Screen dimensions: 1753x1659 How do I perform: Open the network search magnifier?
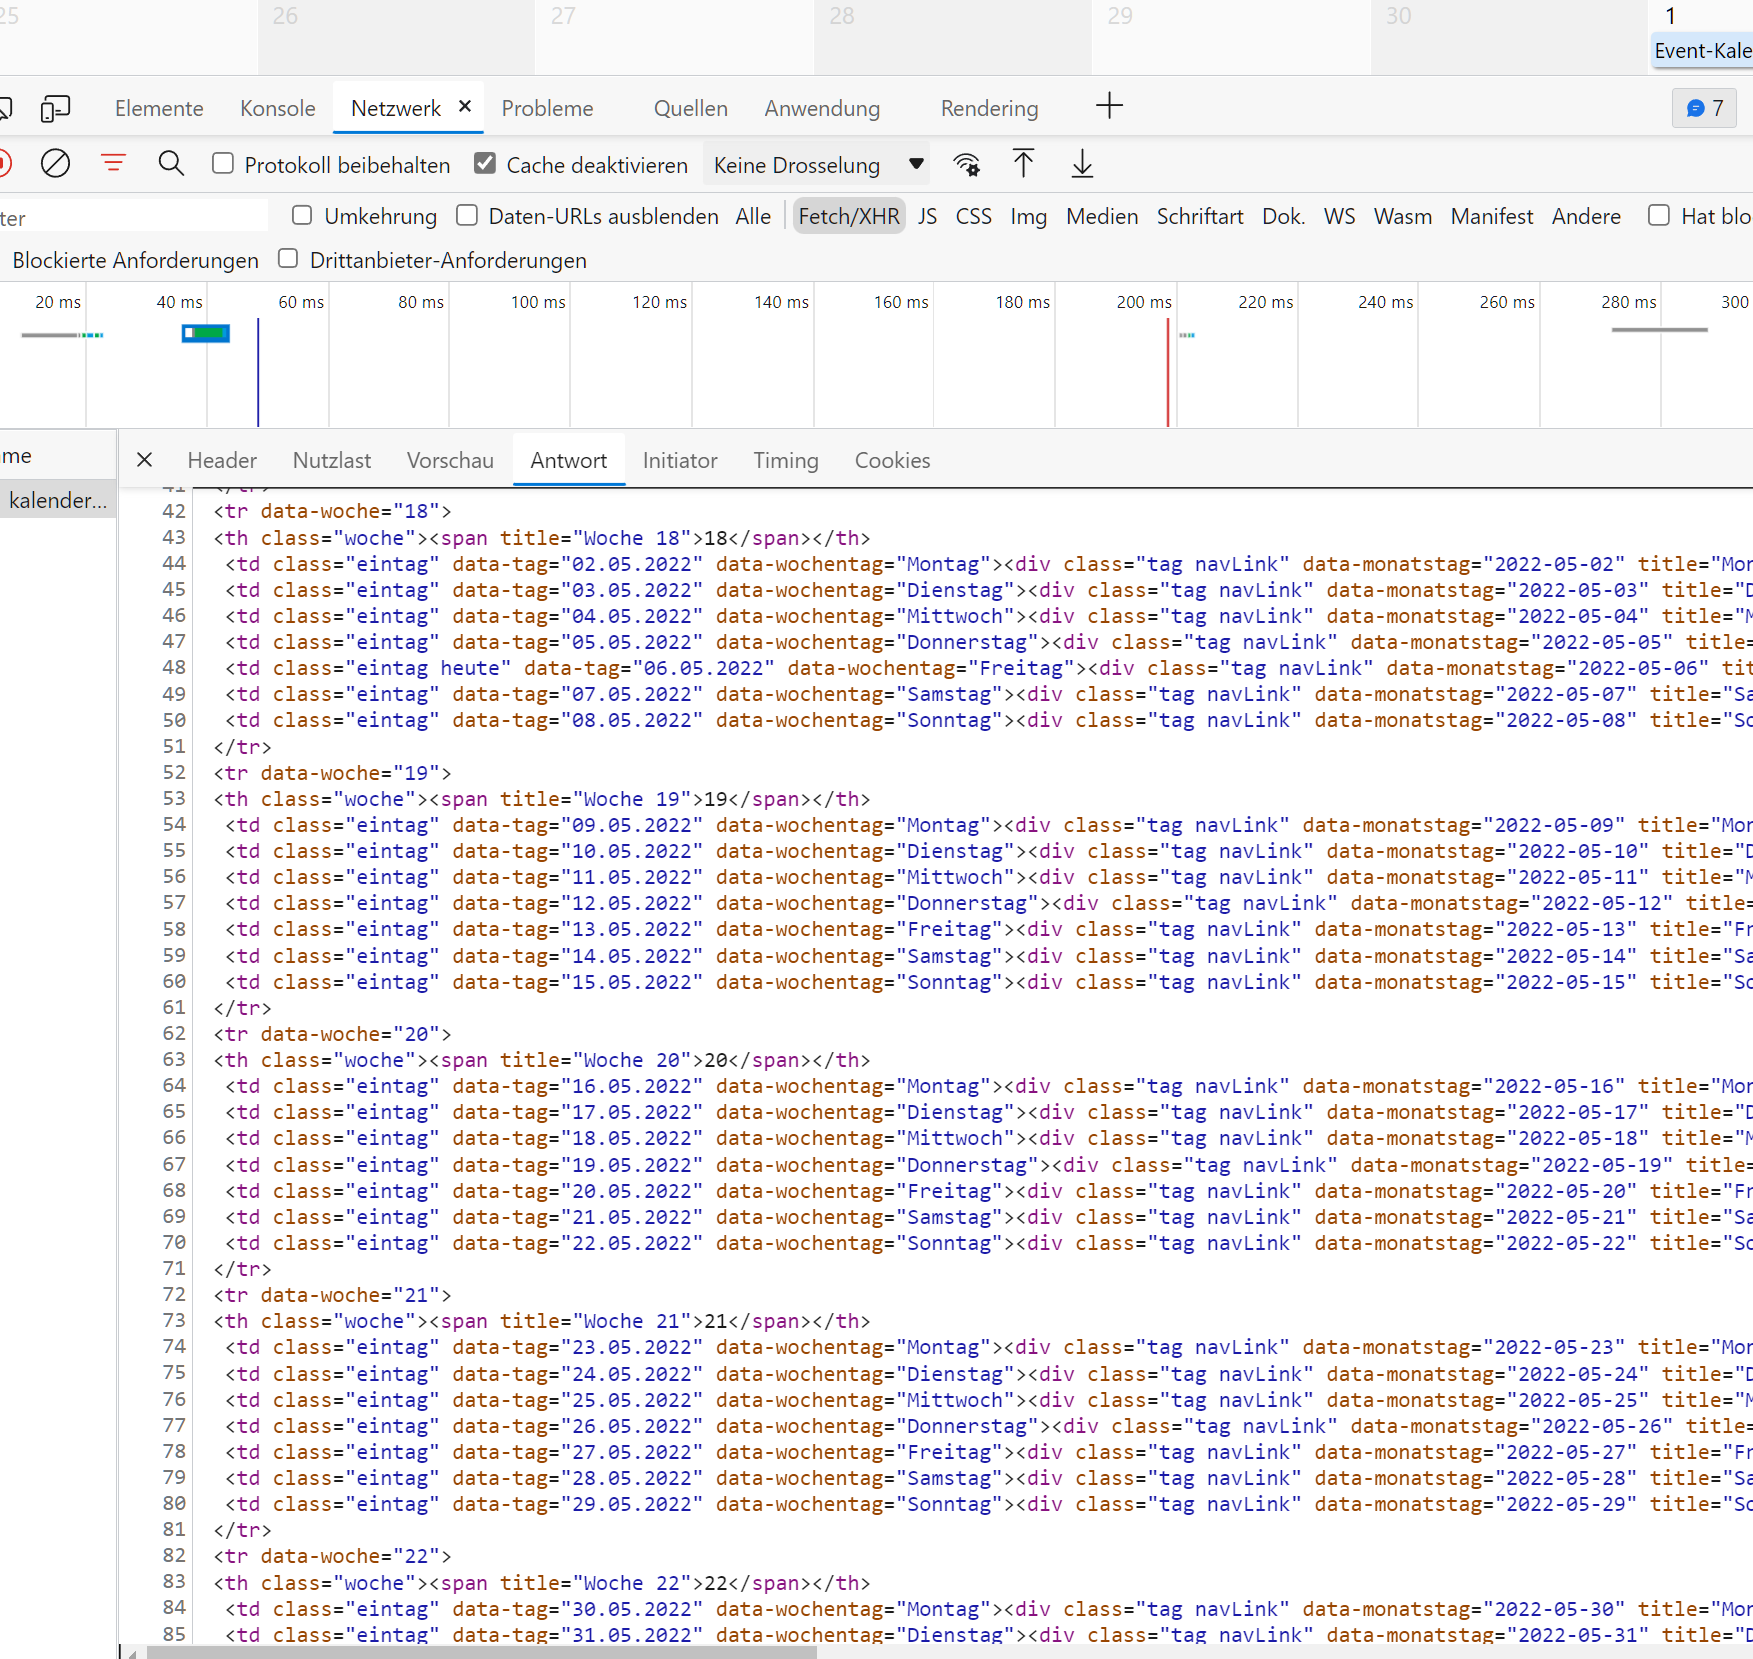(171, 163)
